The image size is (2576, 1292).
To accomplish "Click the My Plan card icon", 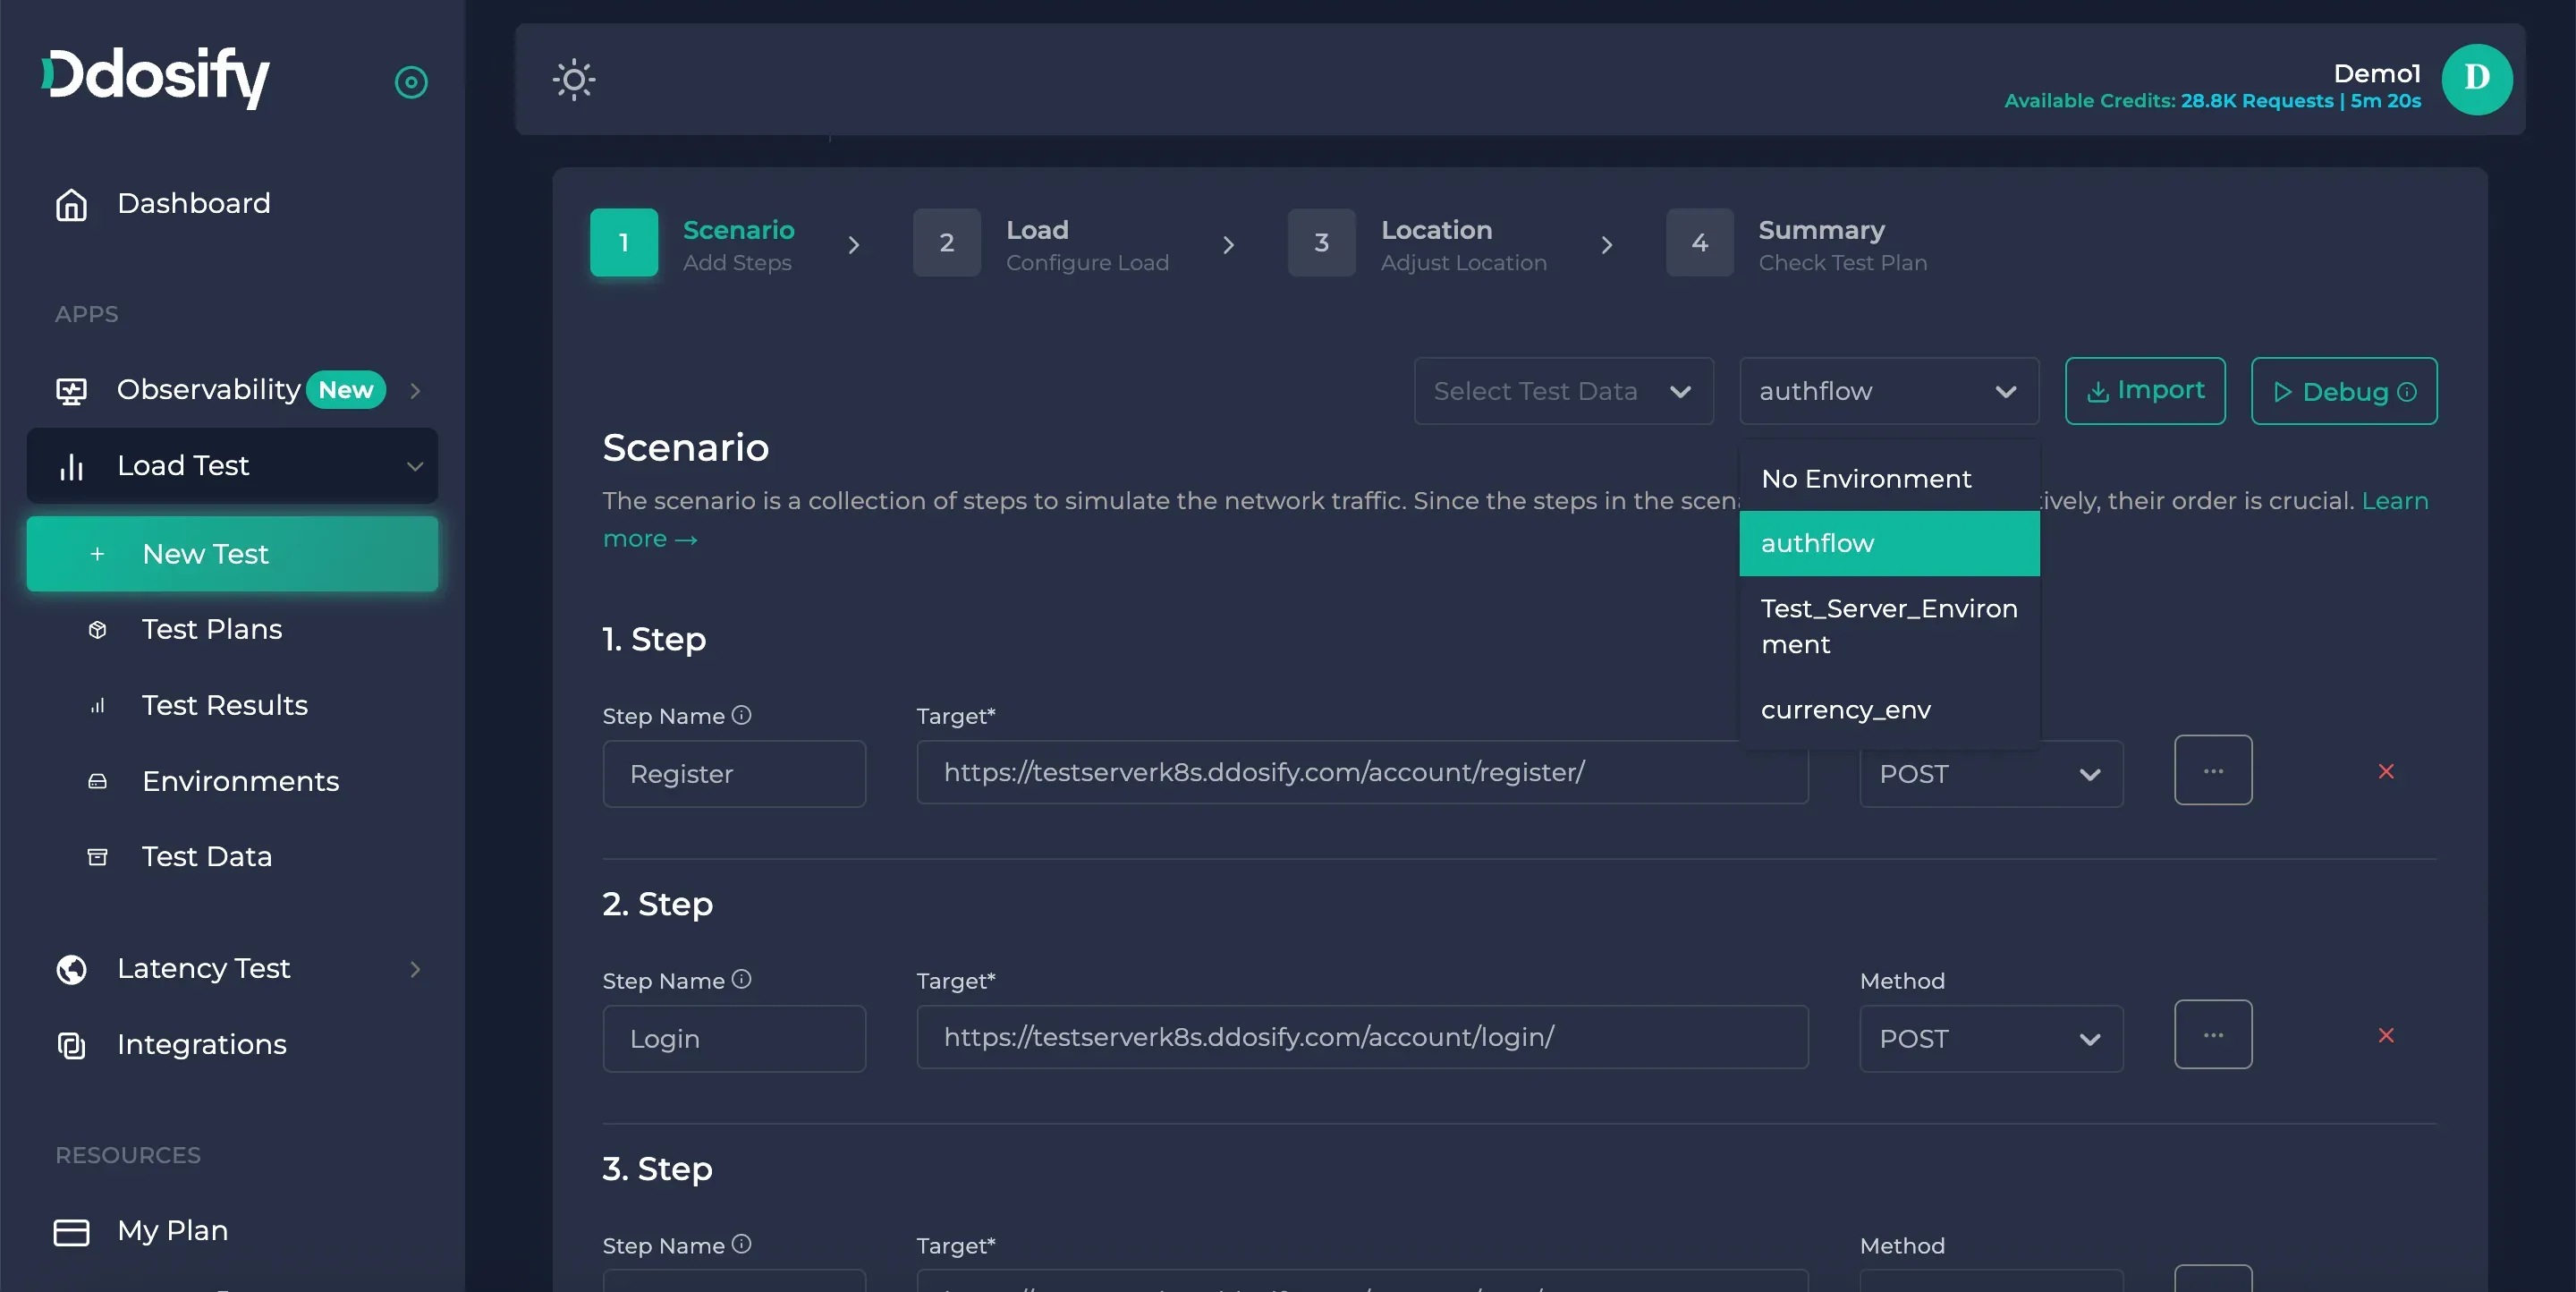I will click(71, 1231).
